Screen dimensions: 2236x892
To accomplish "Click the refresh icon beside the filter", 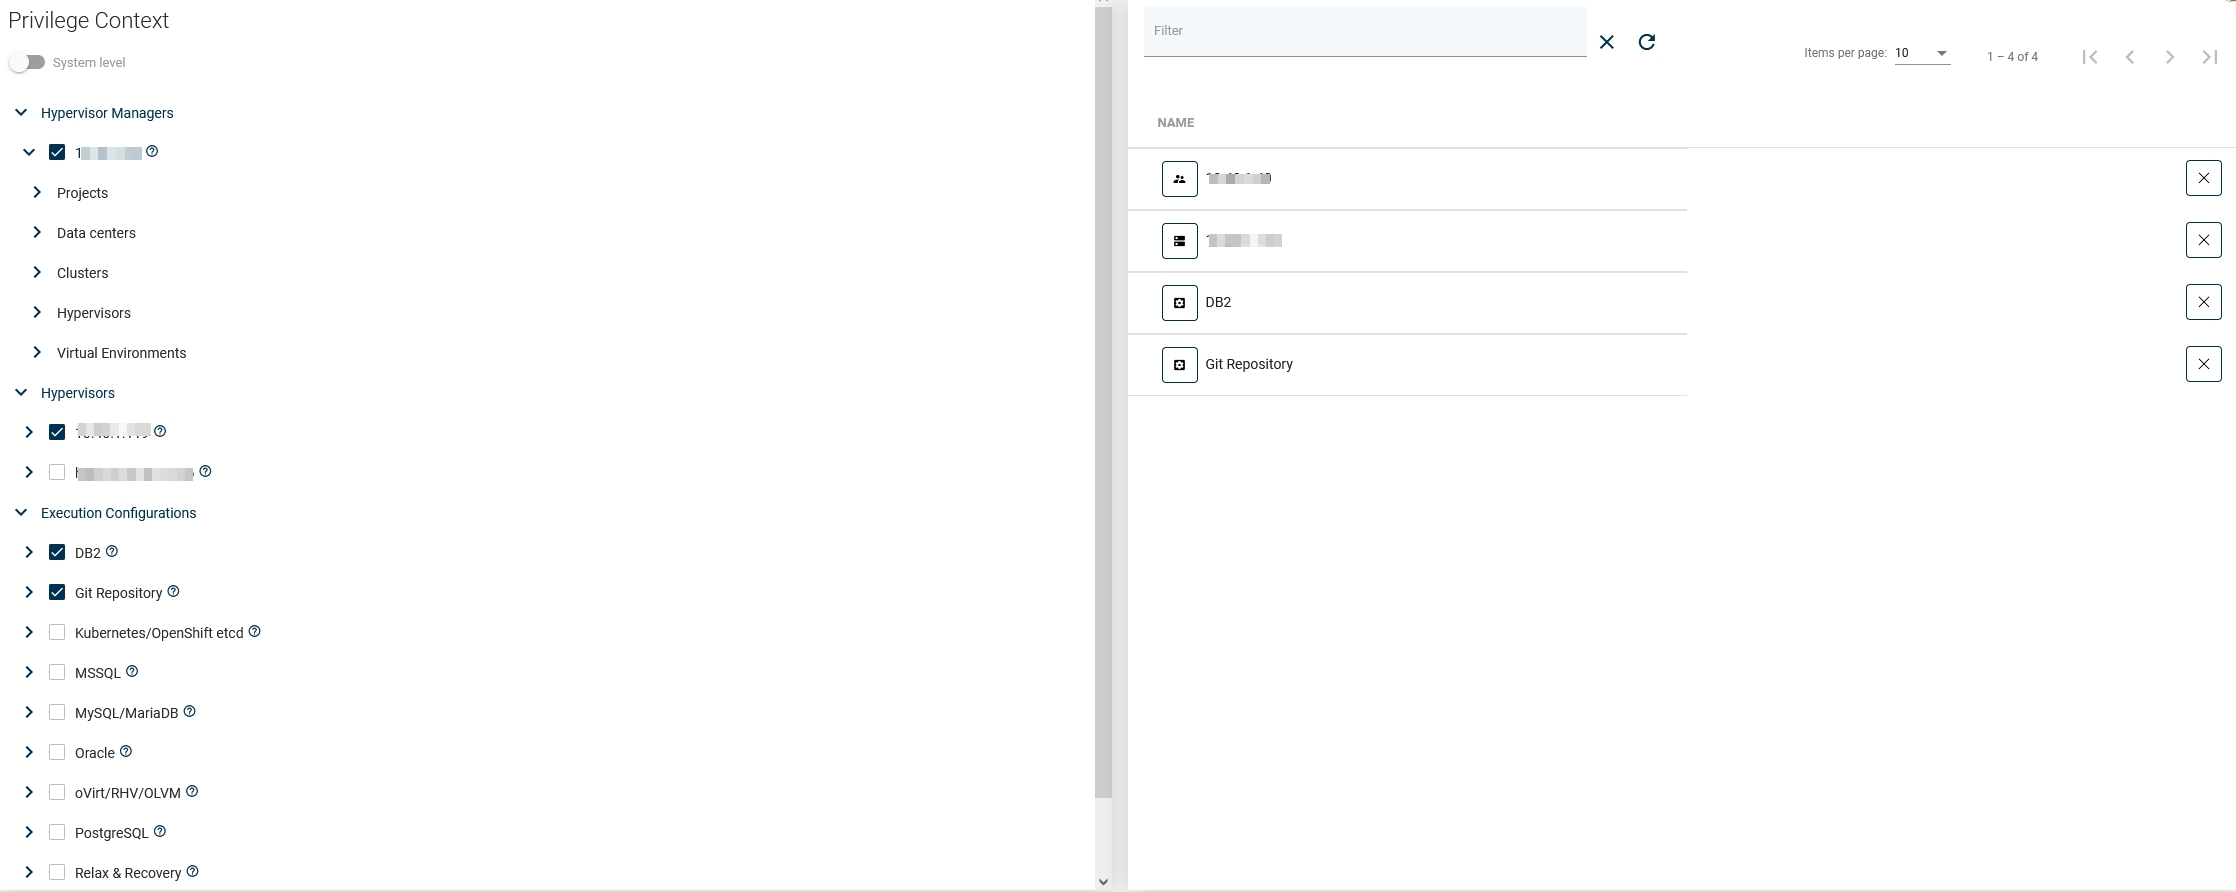I will [1647, 42].
